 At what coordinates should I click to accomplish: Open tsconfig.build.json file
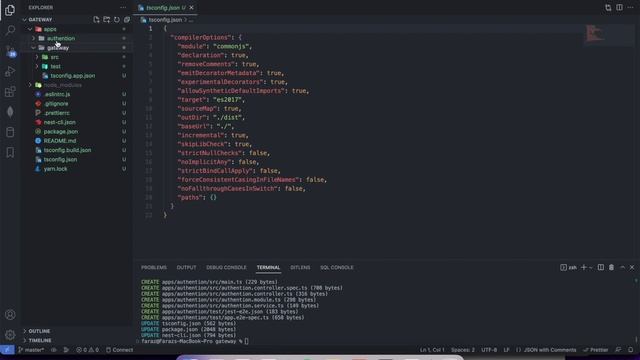[67, 150]
